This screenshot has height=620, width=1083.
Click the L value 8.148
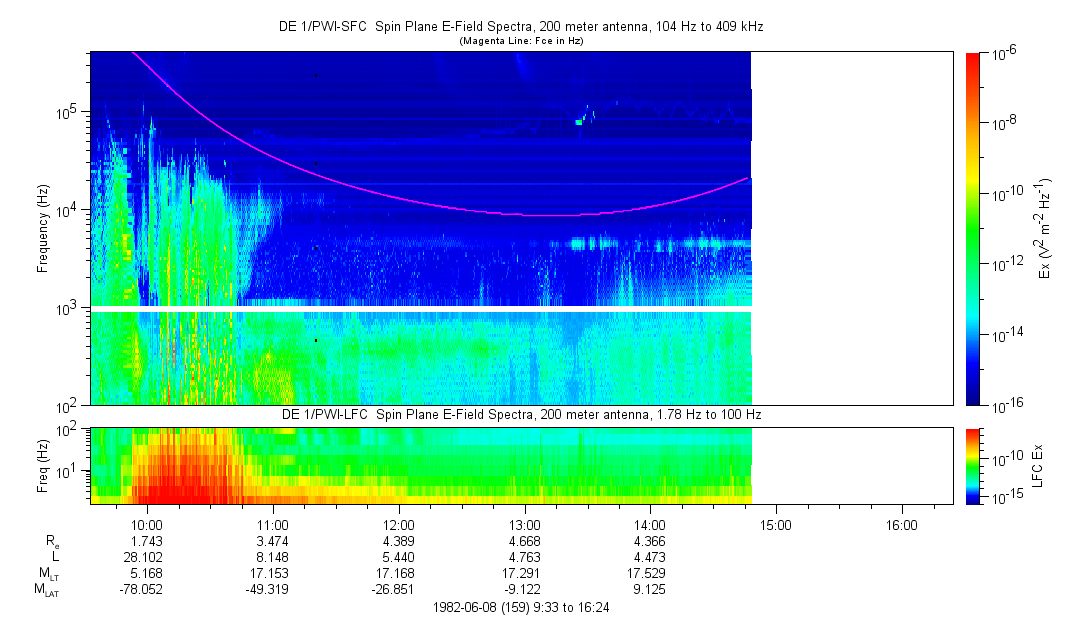pos(273,557)
